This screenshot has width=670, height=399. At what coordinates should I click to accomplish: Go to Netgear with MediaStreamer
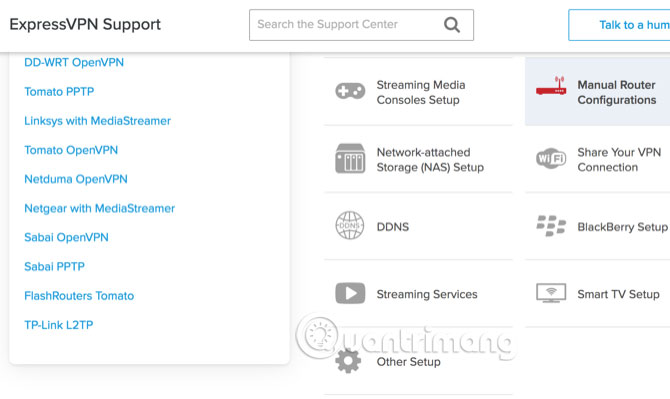click(100, 208)
